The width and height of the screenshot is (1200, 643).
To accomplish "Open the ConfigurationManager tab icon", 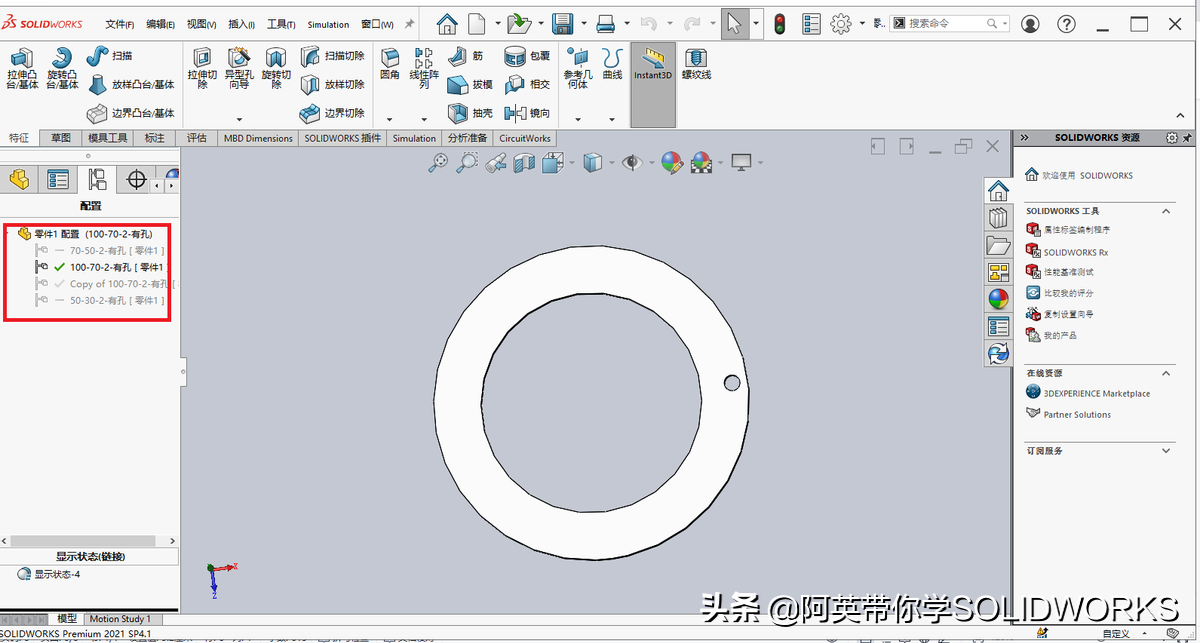I will [x=97, y=179].
